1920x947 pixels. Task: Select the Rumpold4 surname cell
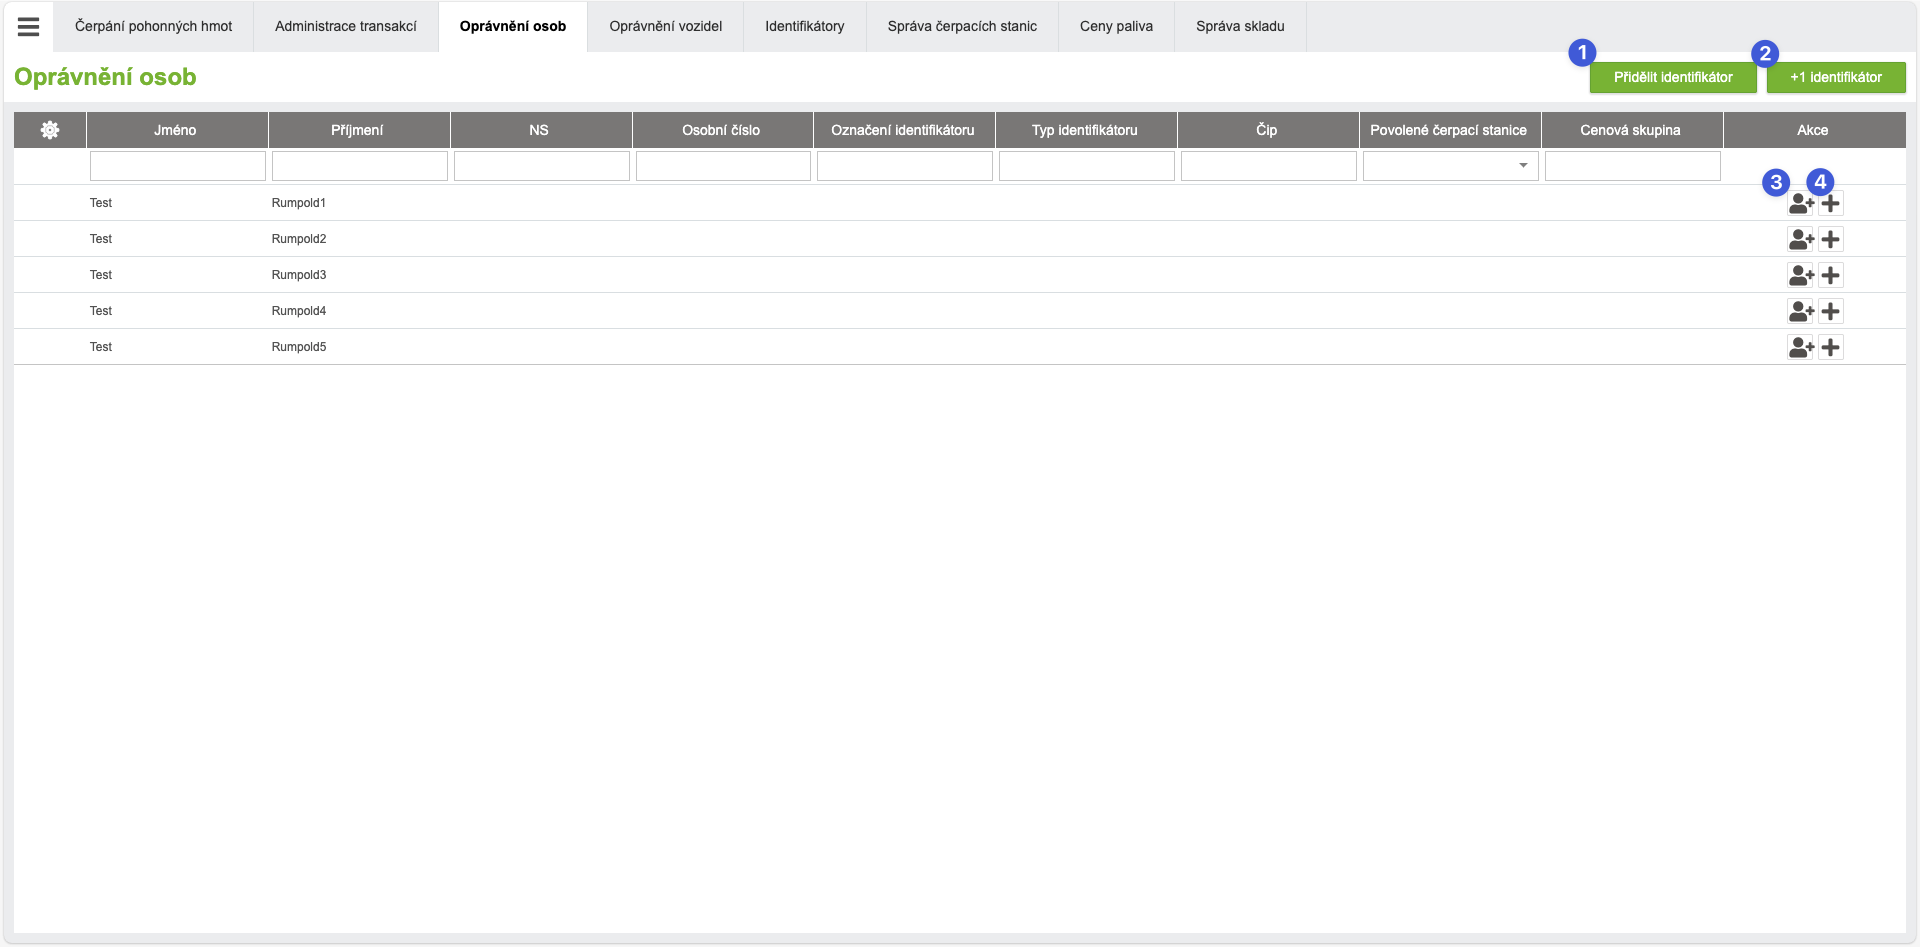pyautogui.click(x=299, y=311)
